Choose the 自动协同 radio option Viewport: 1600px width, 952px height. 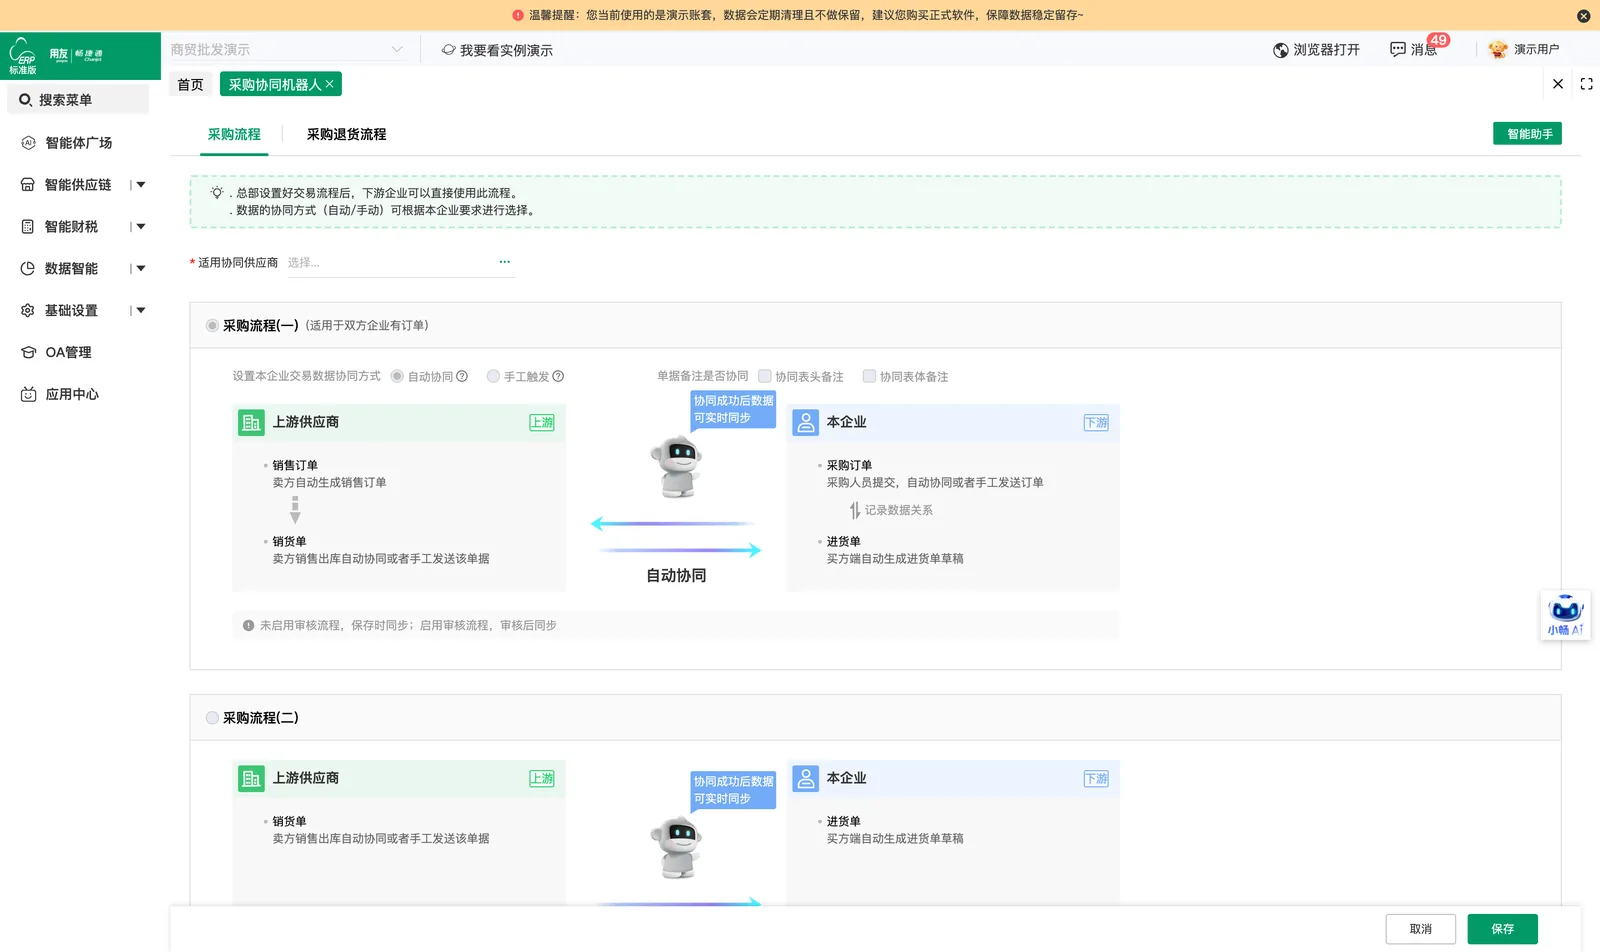click(397, 377)
